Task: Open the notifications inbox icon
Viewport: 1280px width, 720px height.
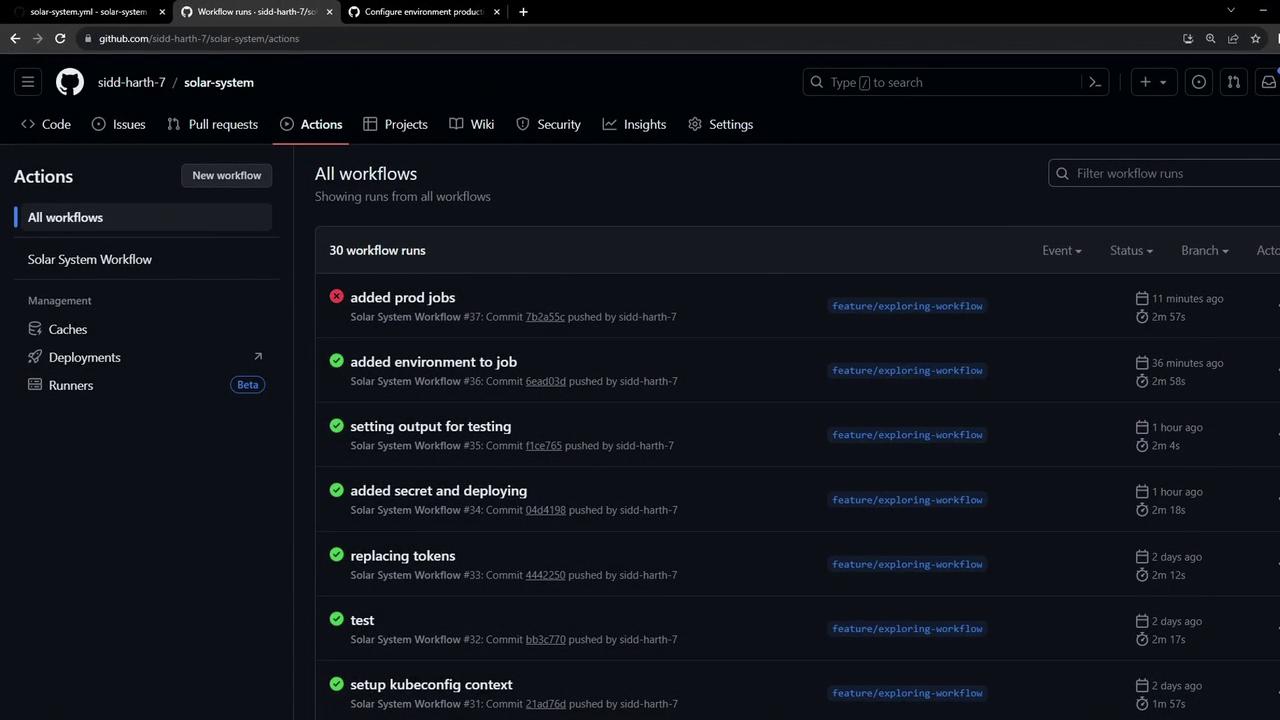Action: tap(1268, 82)
